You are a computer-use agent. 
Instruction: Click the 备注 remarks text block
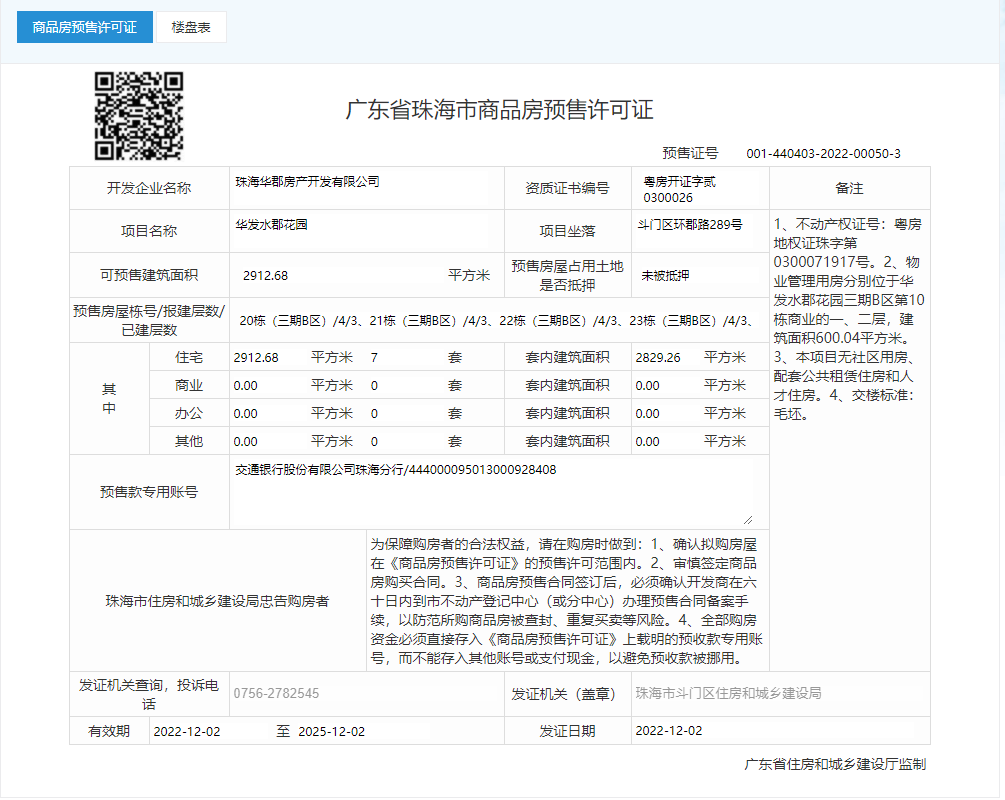pyautogui.click(x=848, y=316)
